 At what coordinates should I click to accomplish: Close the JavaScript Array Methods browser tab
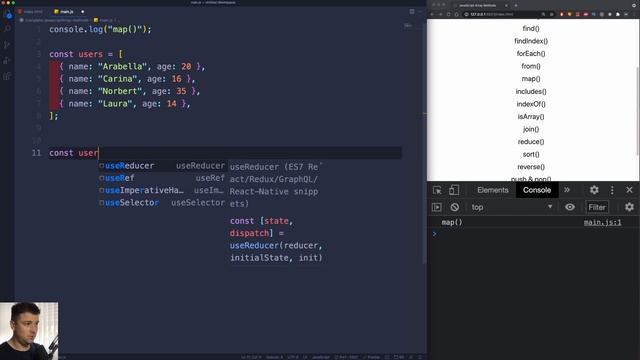(x=506, y=5)
